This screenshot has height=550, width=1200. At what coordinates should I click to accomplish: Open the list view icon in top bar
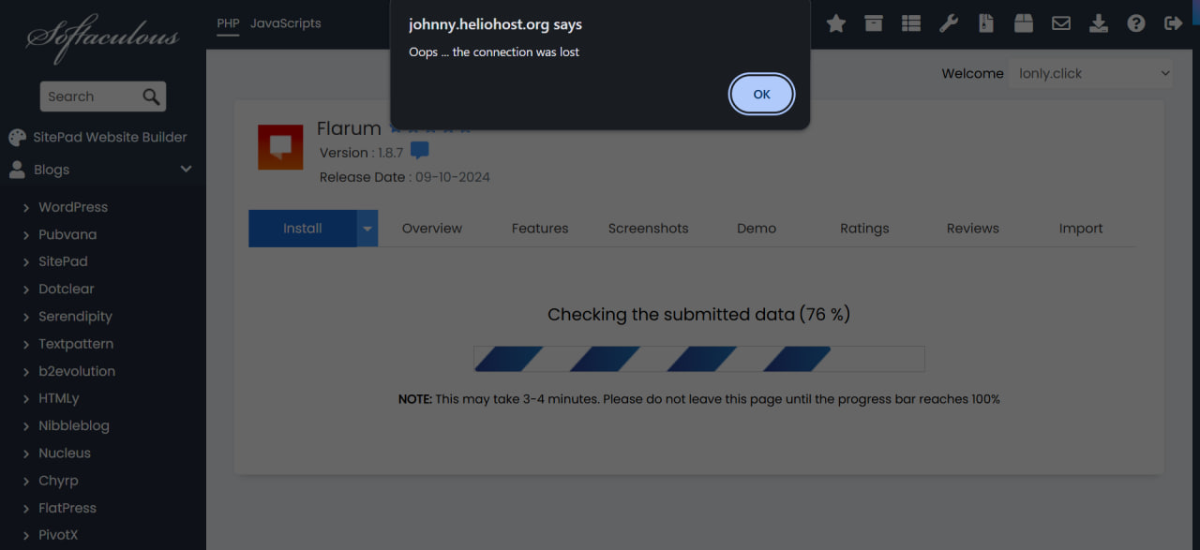point(911,23)
